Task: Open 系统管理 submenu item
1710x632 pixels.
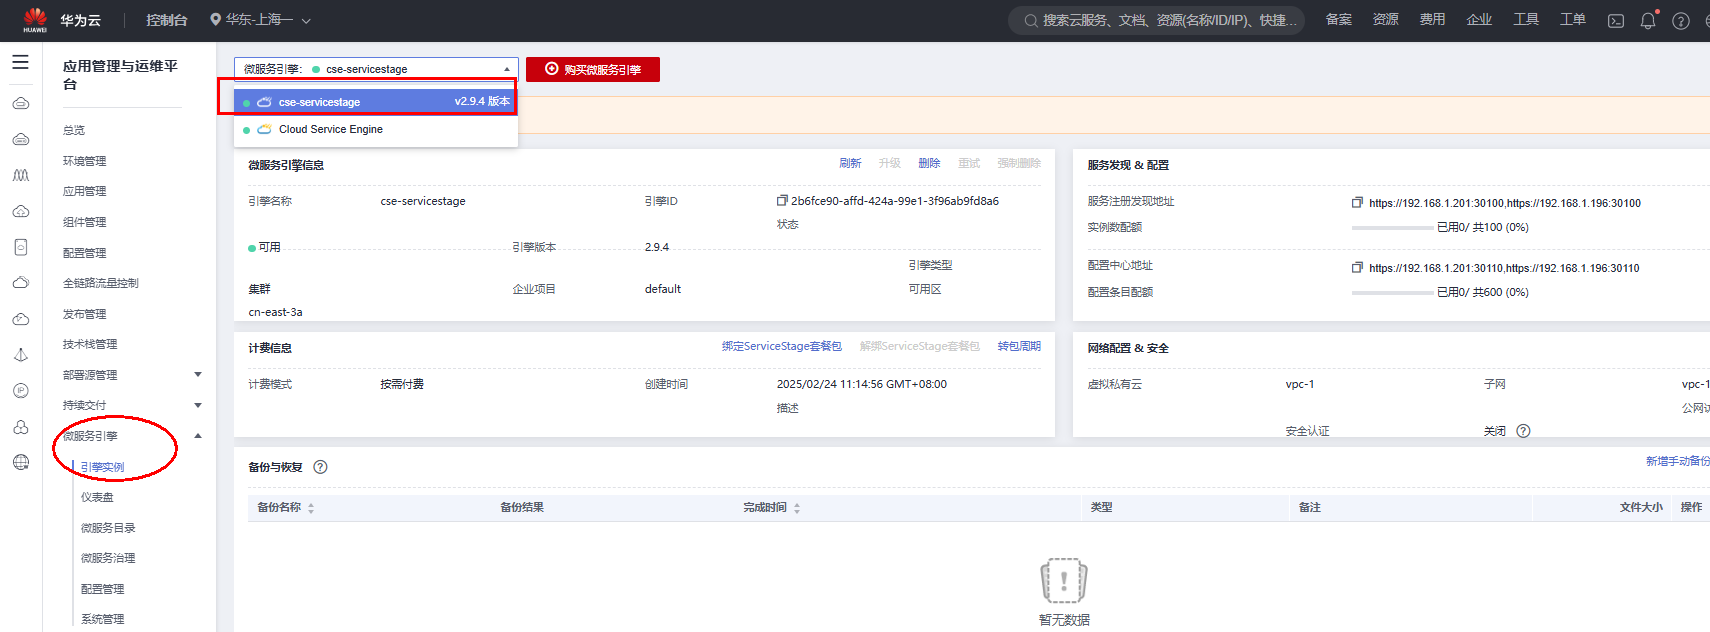Action: [x=103, y=619]
